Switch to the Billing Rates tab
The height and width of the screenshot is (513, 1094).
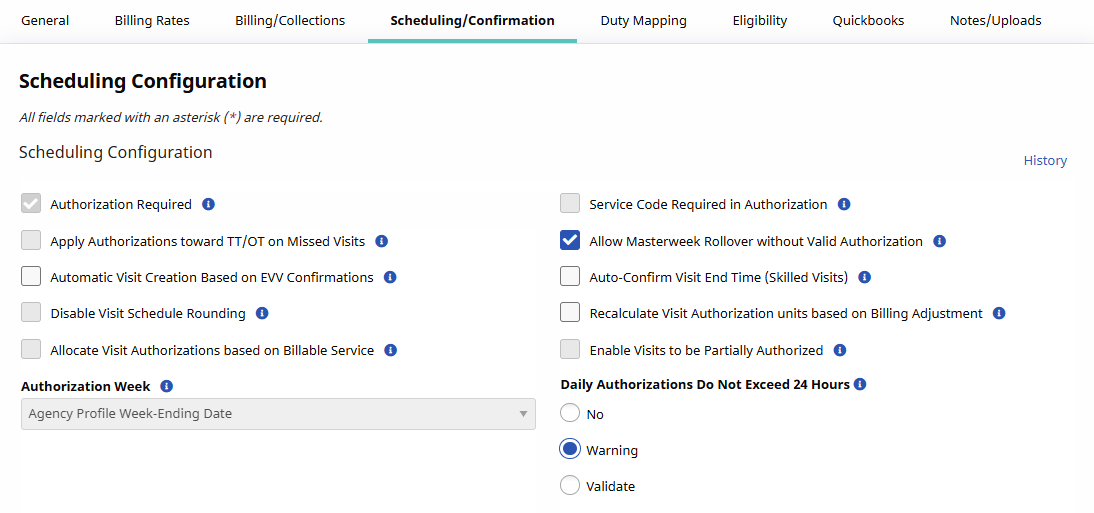[x=152, y=20]
